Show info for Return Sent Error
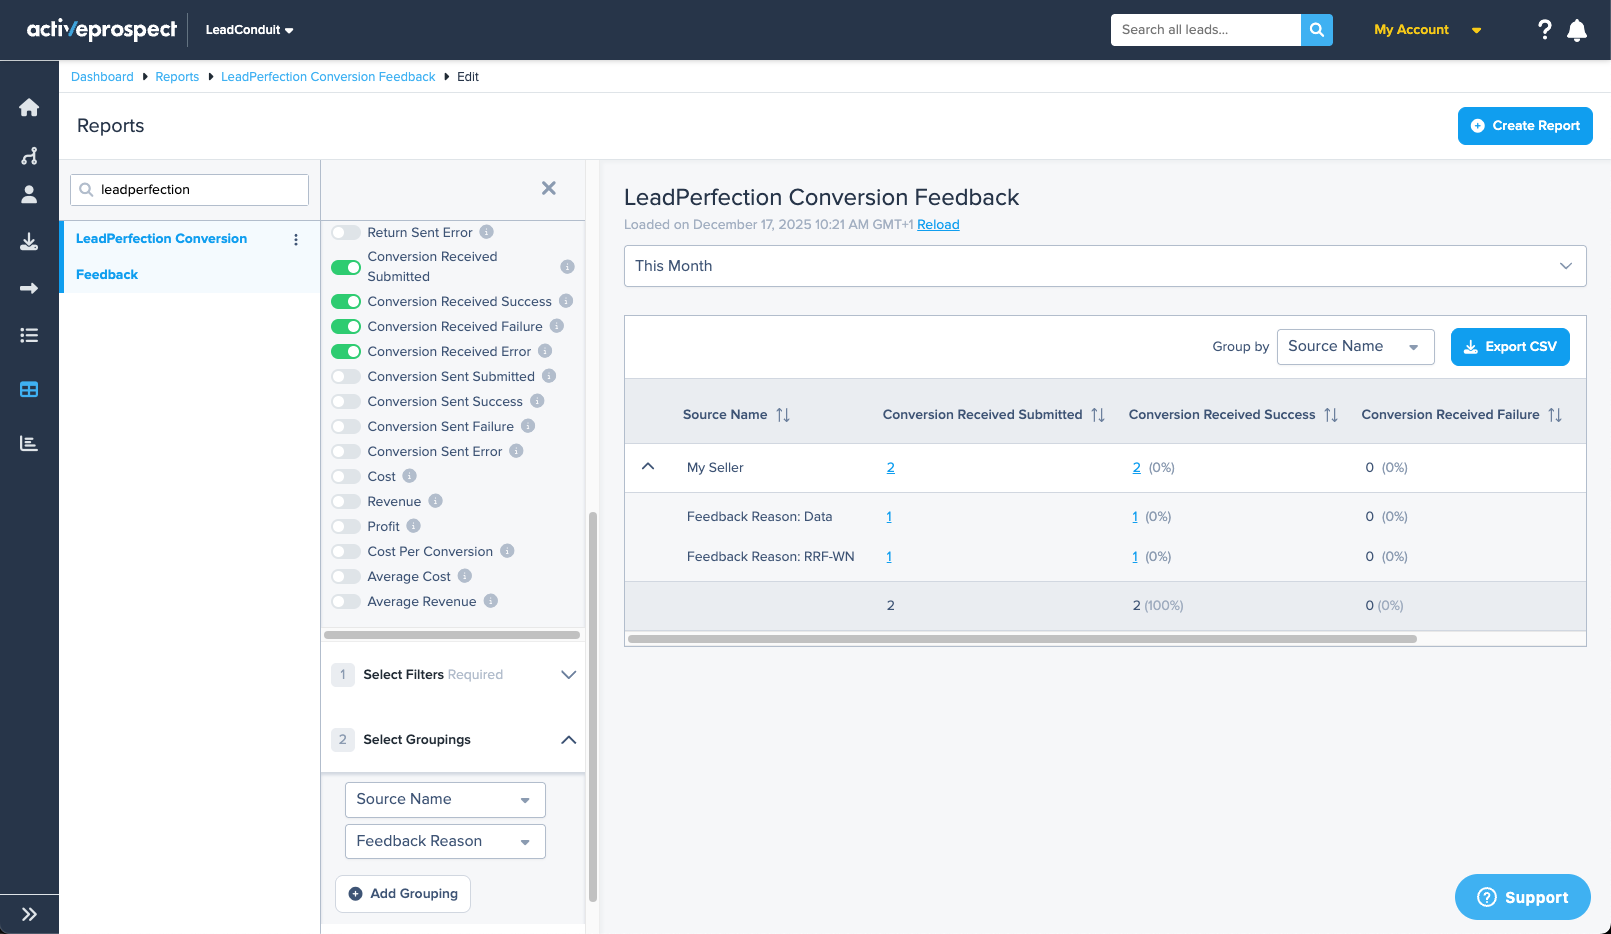Screen dimensions: 1611x934 coord(487,232)
